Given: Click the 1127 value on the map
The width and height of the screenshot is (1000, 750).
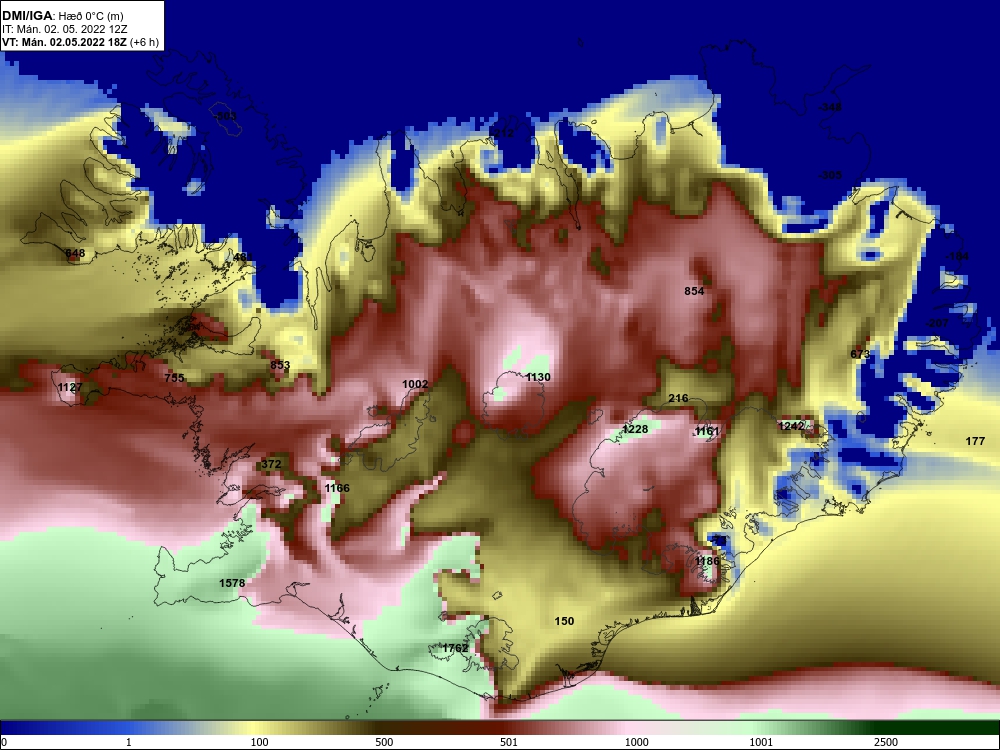Looking at the screenshot, I should coord(70,387).
